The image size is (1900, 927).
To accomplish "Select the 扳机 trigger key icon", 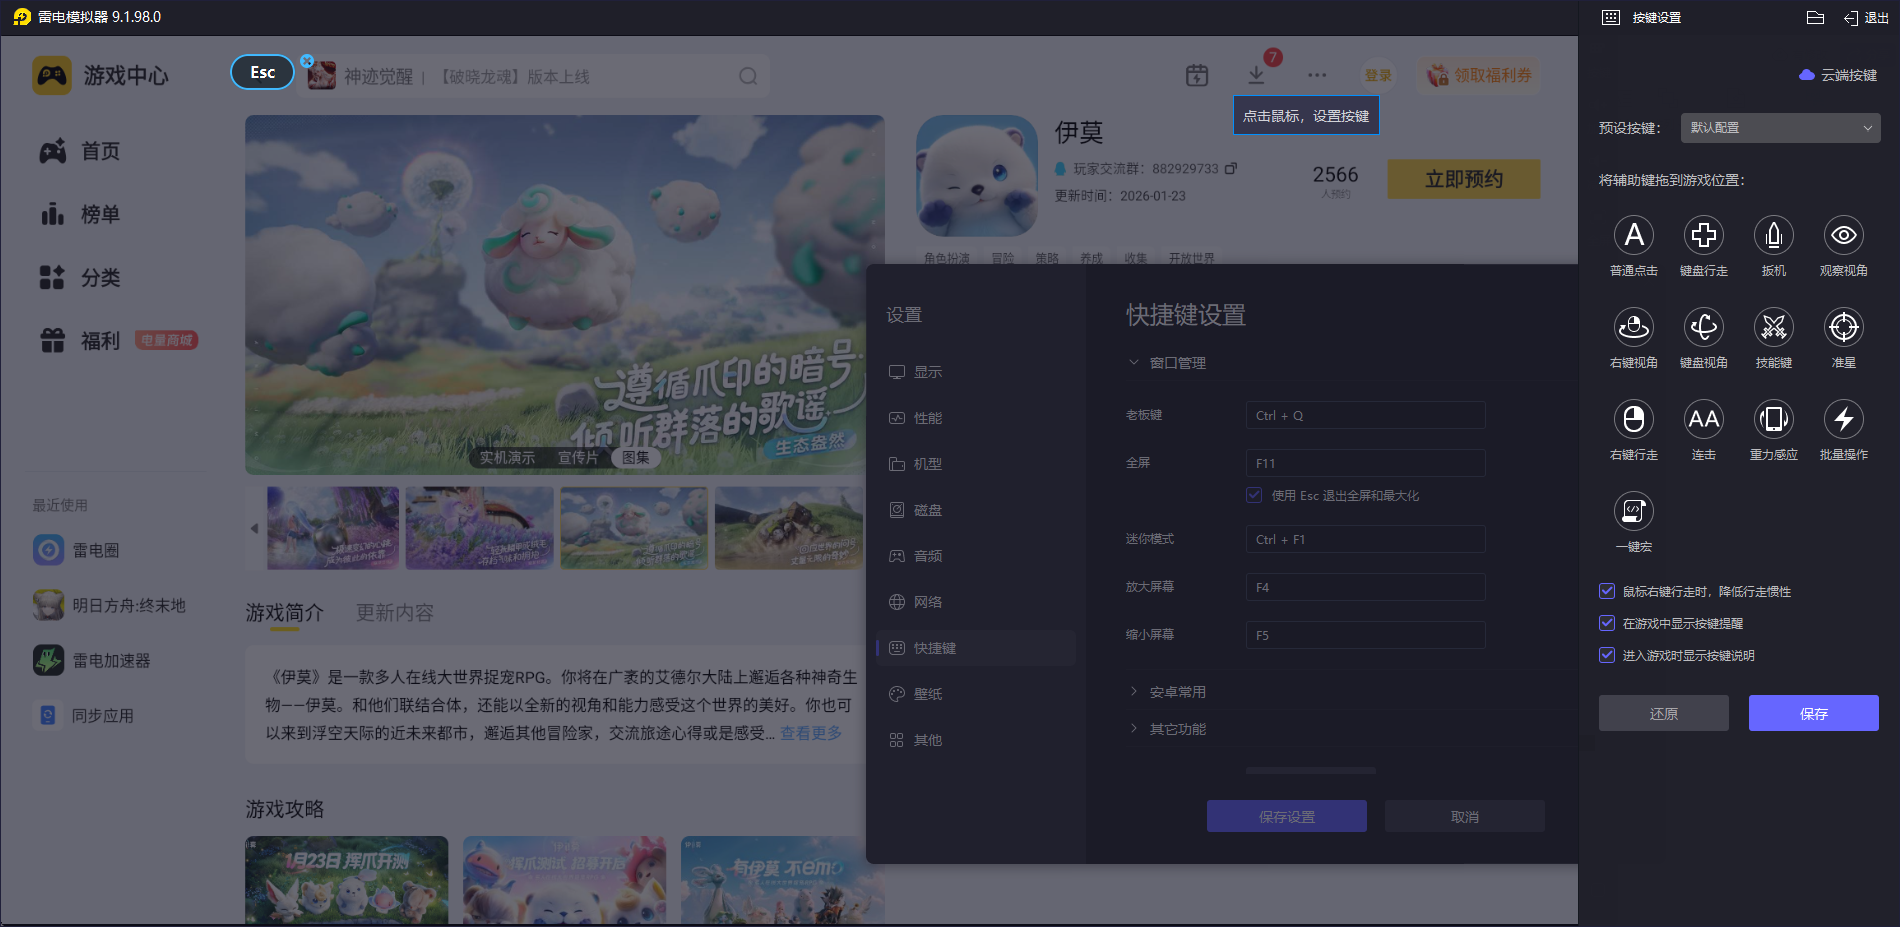I will click(x=1773, y=236).
